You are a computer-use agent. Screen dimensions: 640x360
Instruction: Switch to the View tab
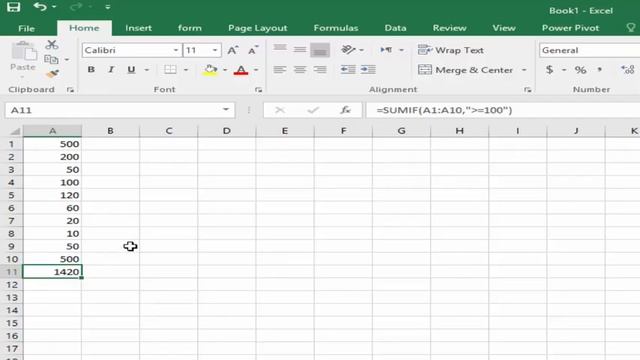[x=504, y=28]
